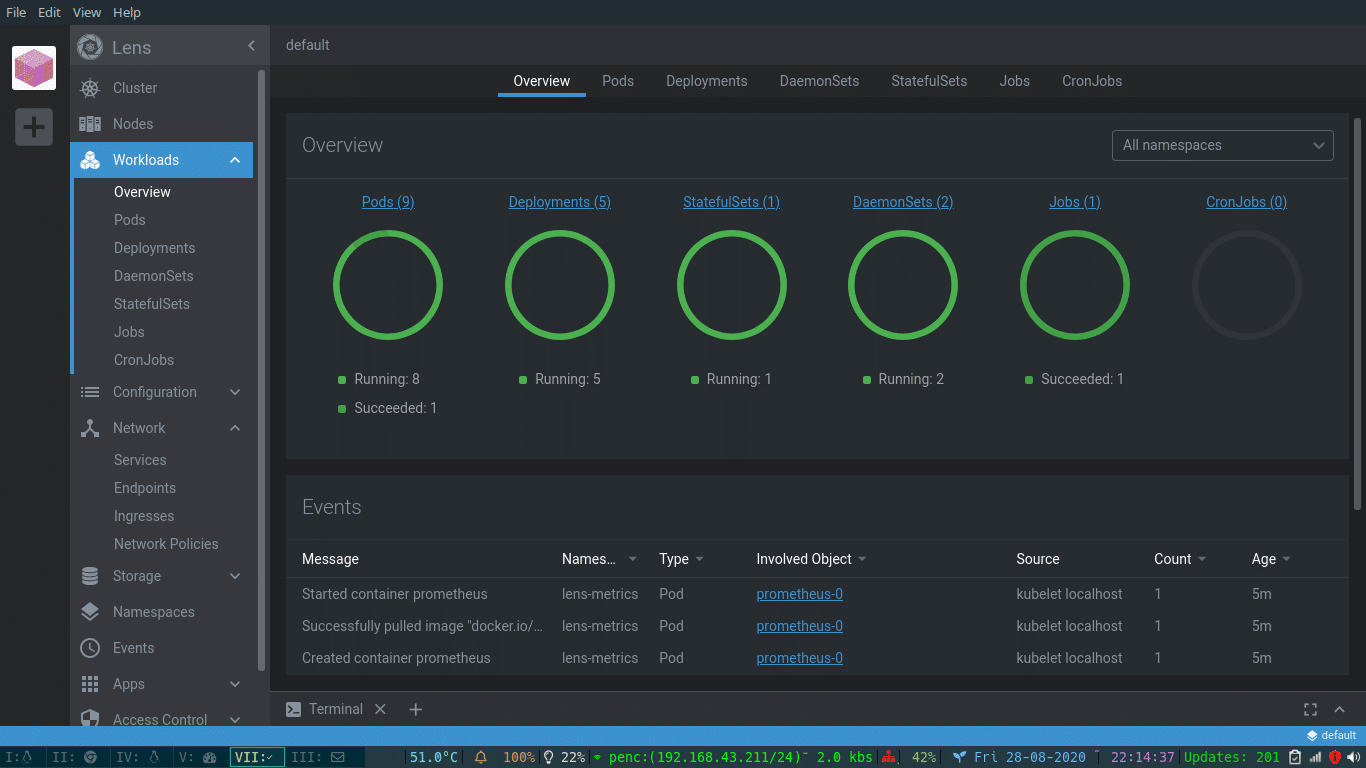
Task: Open the All namespaces dropdown
Action: [1222, 145]
